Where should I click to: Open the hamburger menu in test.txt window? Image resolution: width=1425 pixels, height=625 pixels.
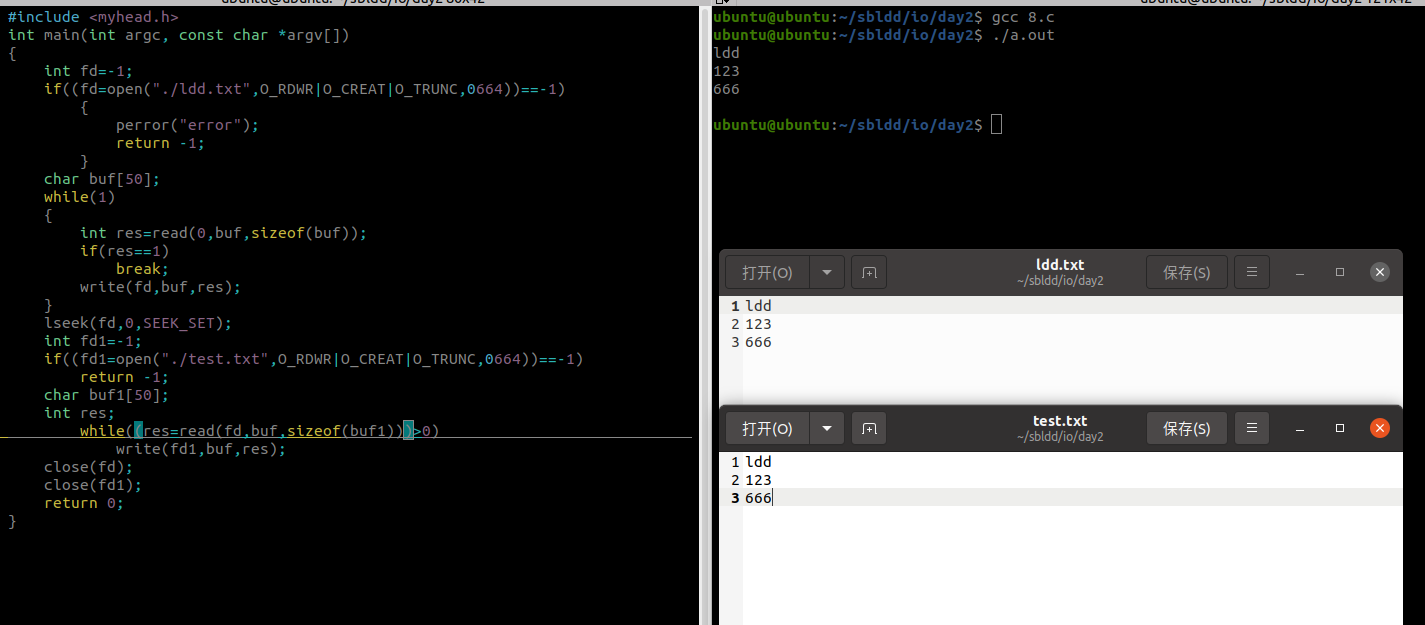1252,429
